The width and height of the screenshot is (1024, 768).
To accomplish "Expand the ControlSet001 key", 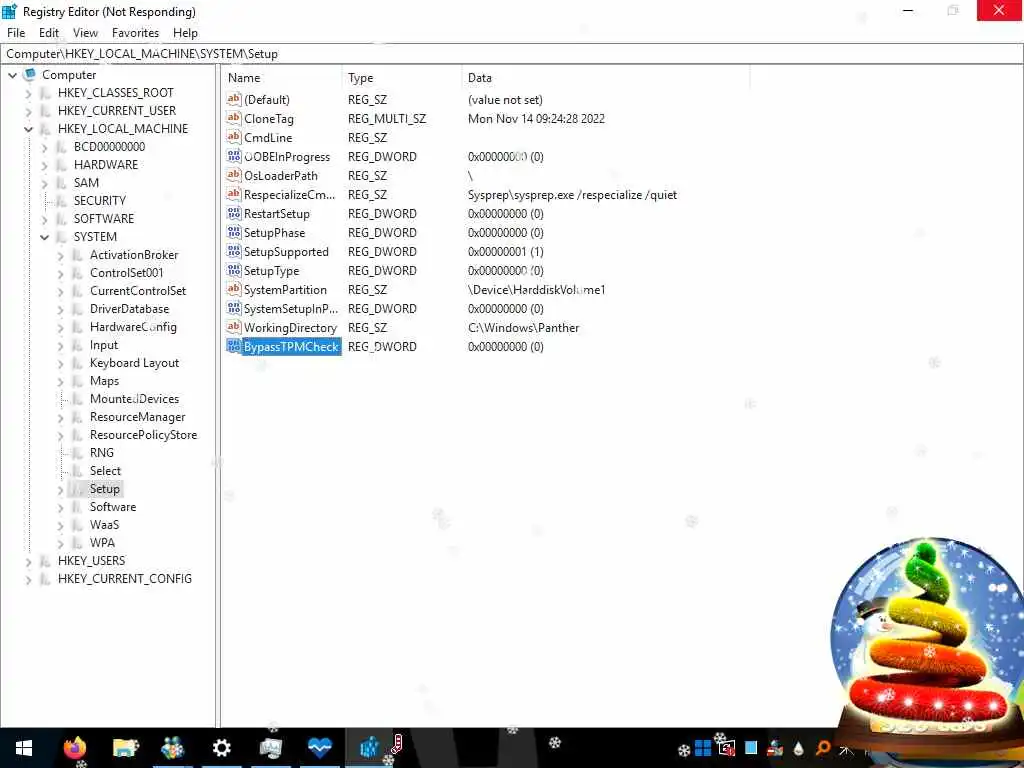I will [60, 274].
